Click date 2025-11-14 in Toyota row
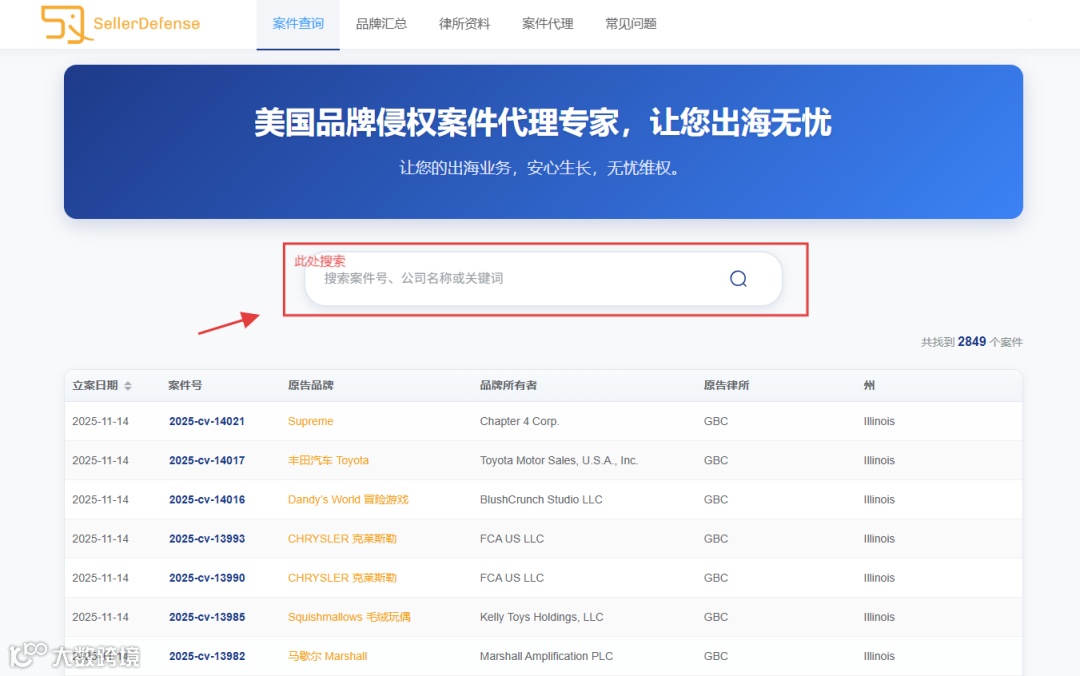Screen dimensions: 1080x676 point(100,460)
